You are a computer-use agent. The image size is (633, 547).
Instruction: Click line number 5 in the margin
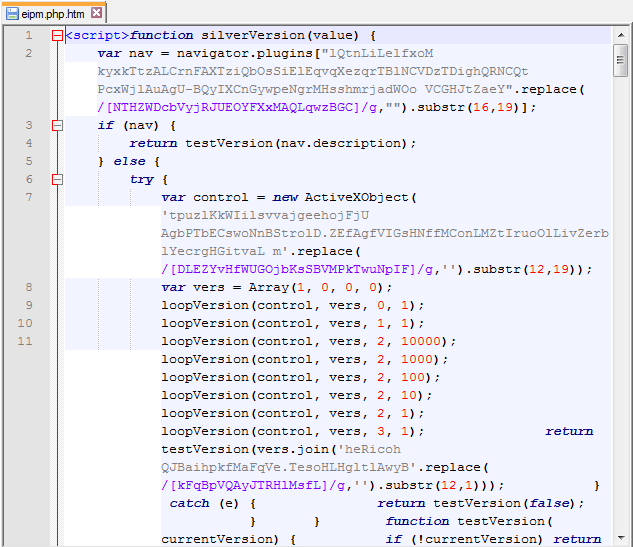29,162
